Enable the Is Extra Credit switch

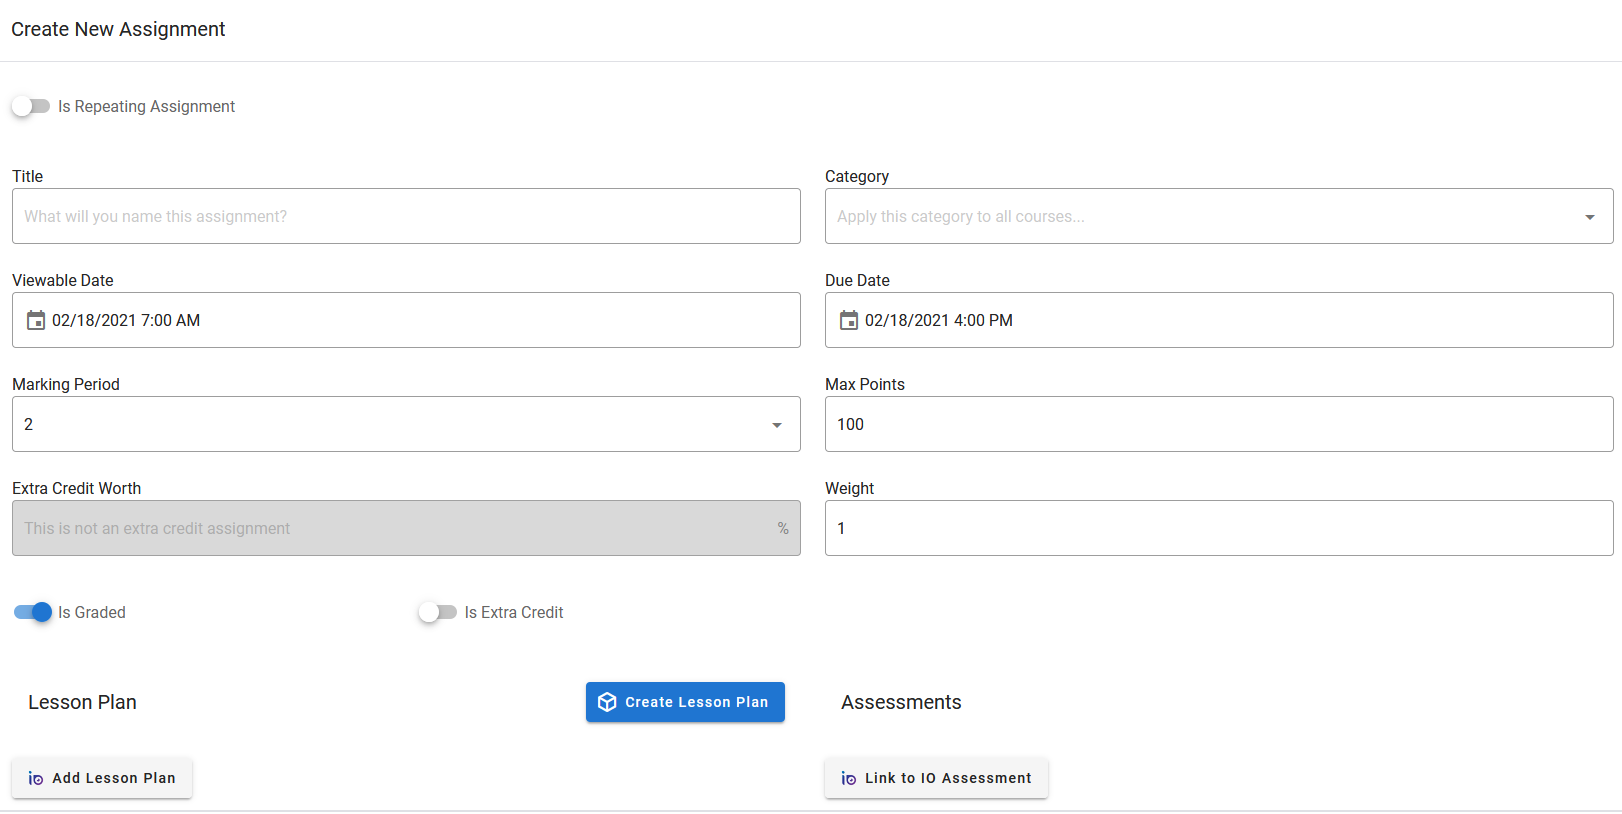pos(438,612)
